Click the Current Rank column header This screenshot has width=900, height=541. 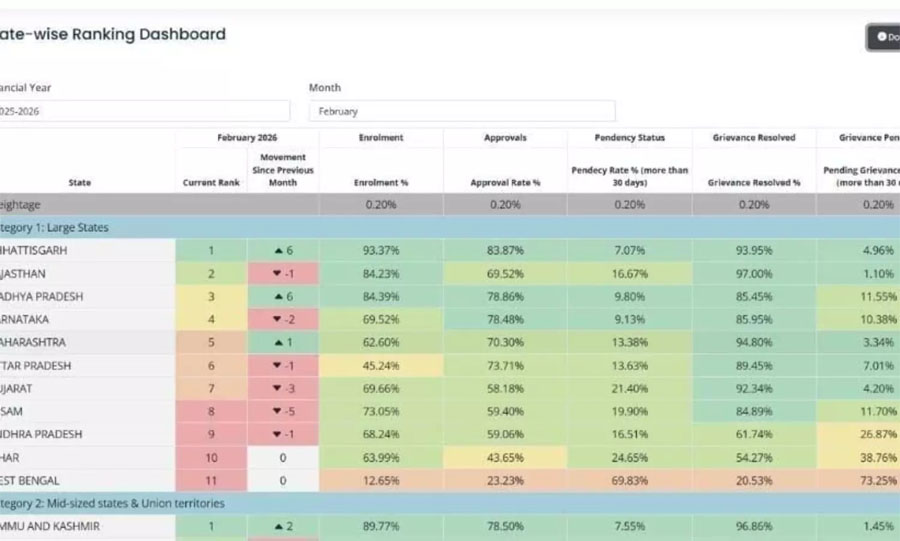[211, 183]
